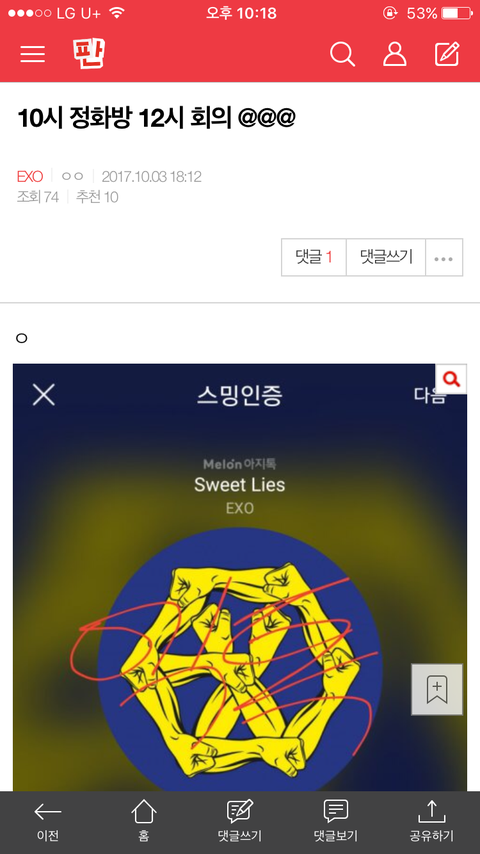480x854 pixels.
Task: Tap 댓글쓰기 in bottom bar
Action: click(240, 821)
